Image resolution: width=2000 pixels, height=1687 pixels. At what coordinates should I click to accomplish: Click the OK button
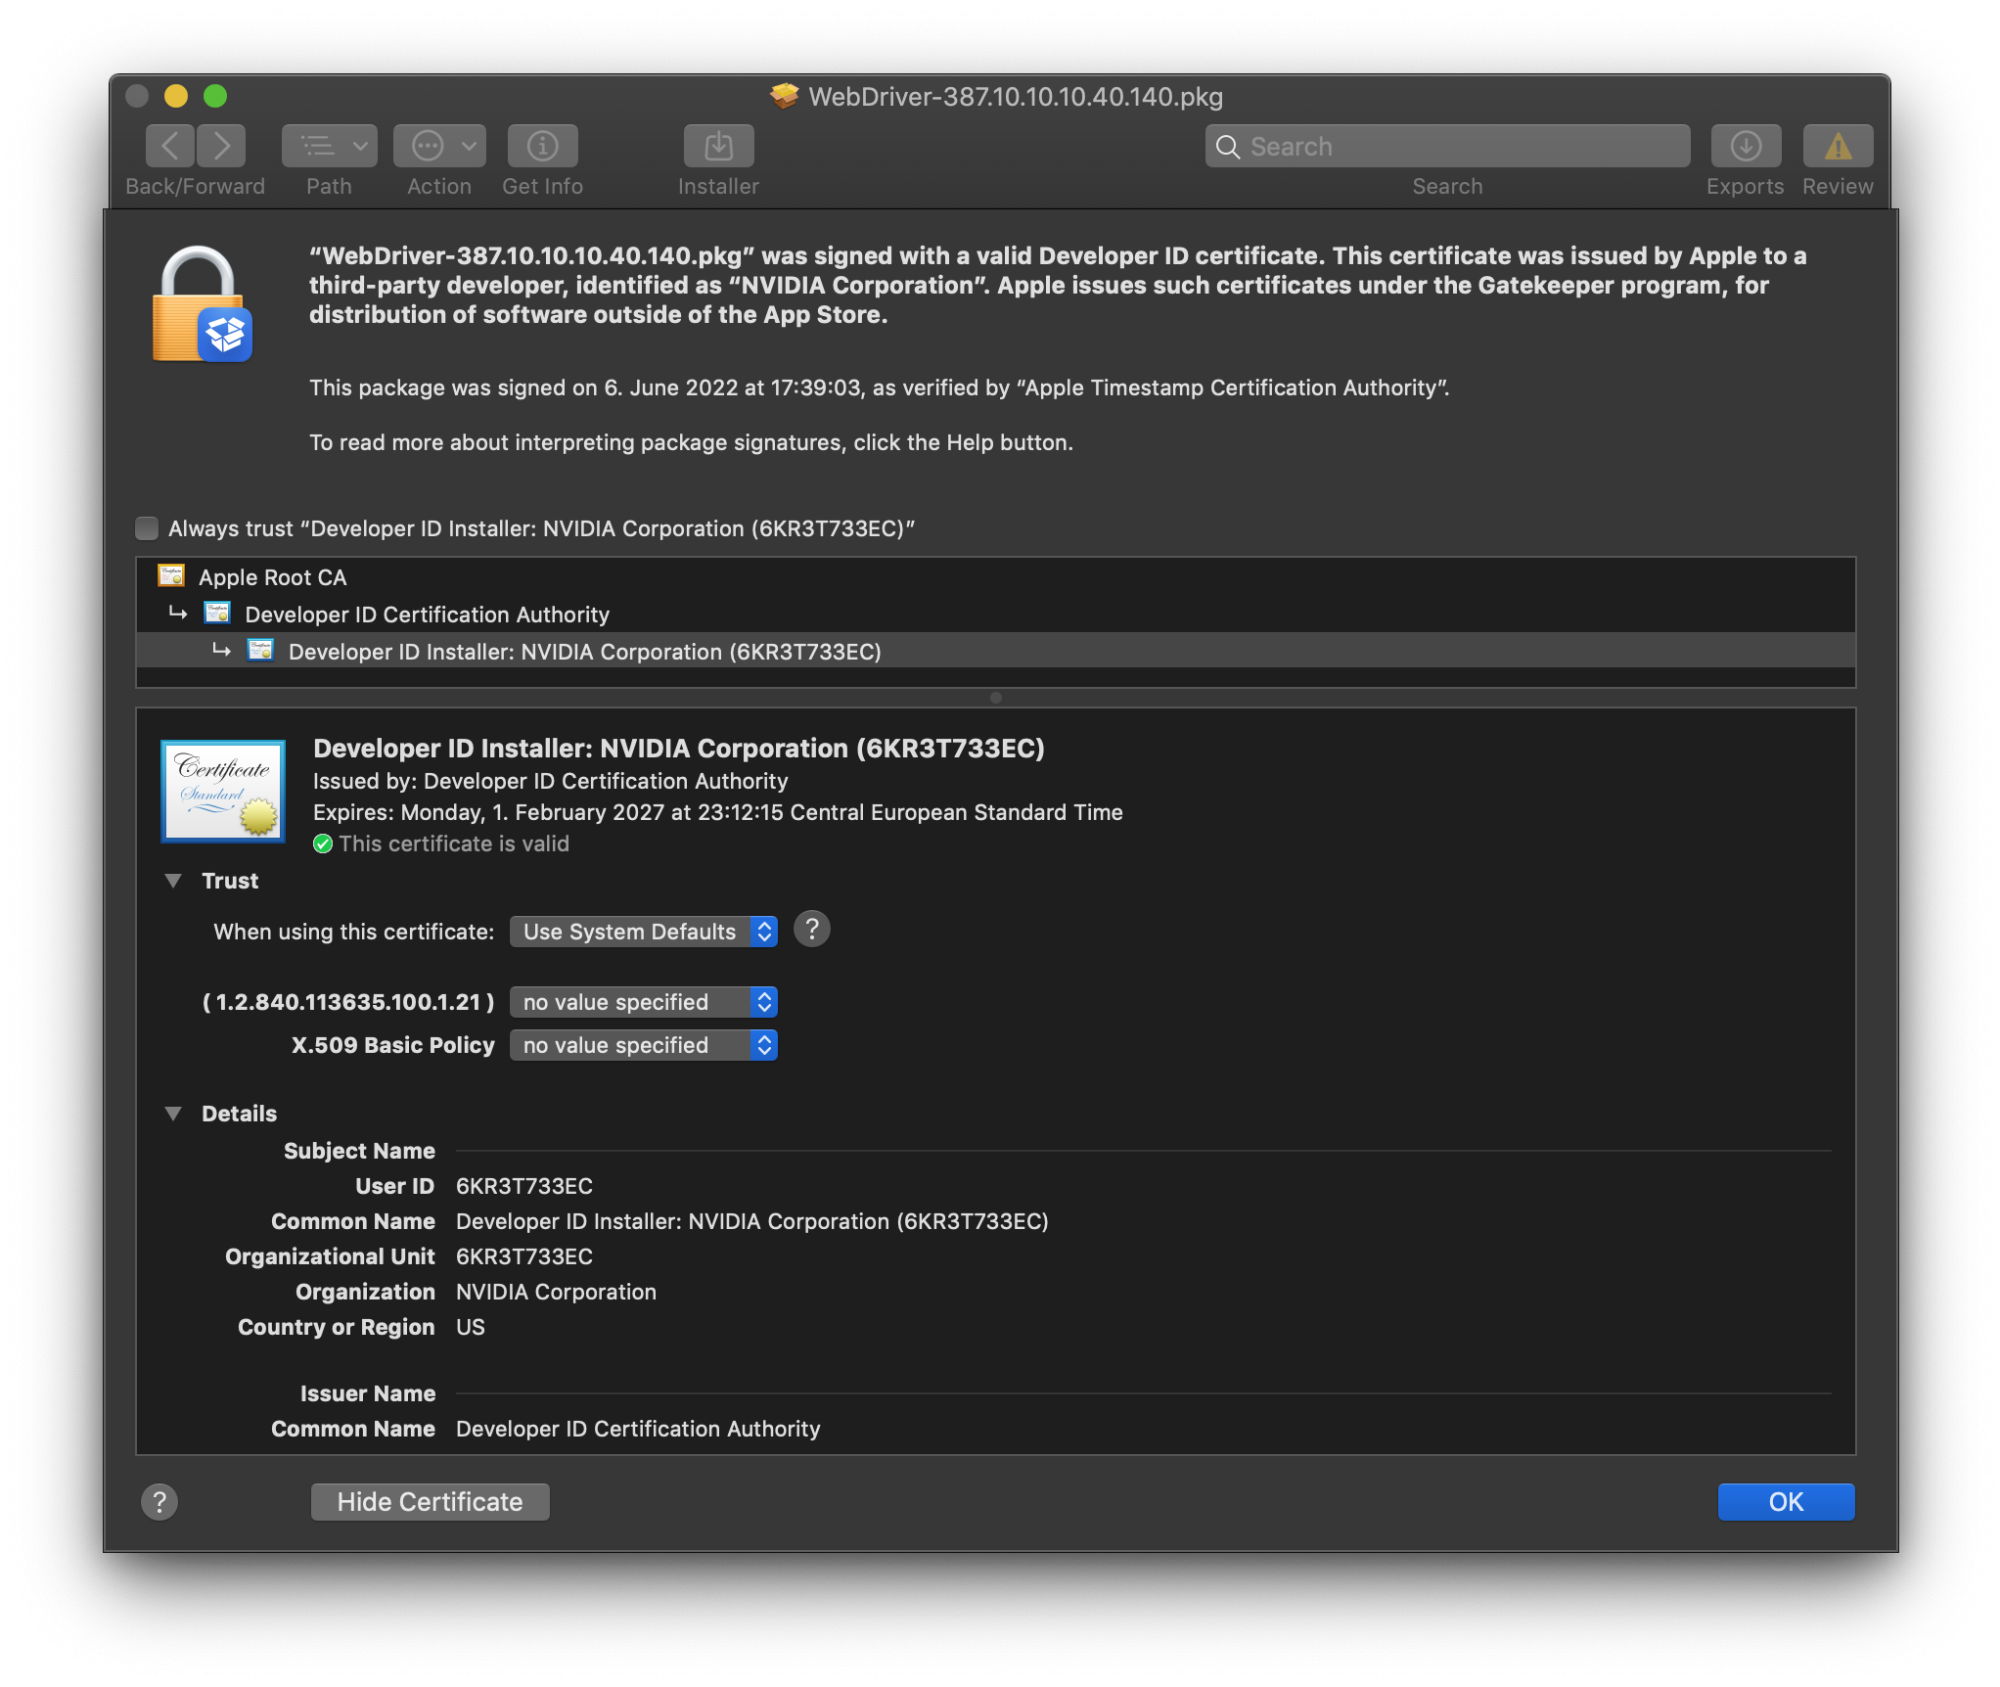[x=1785, y=1501]
